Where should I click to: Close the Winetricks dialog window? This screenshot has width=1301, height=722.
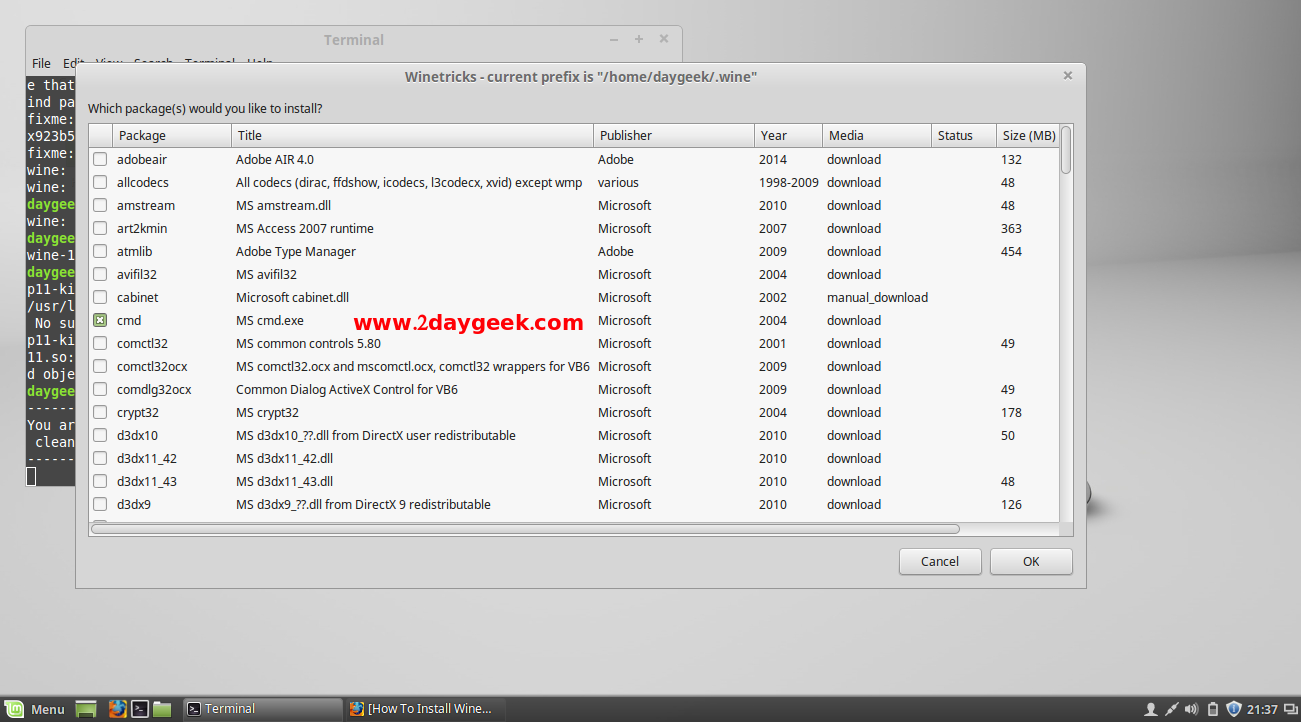pyautogui.click(x=1068, y=76)
